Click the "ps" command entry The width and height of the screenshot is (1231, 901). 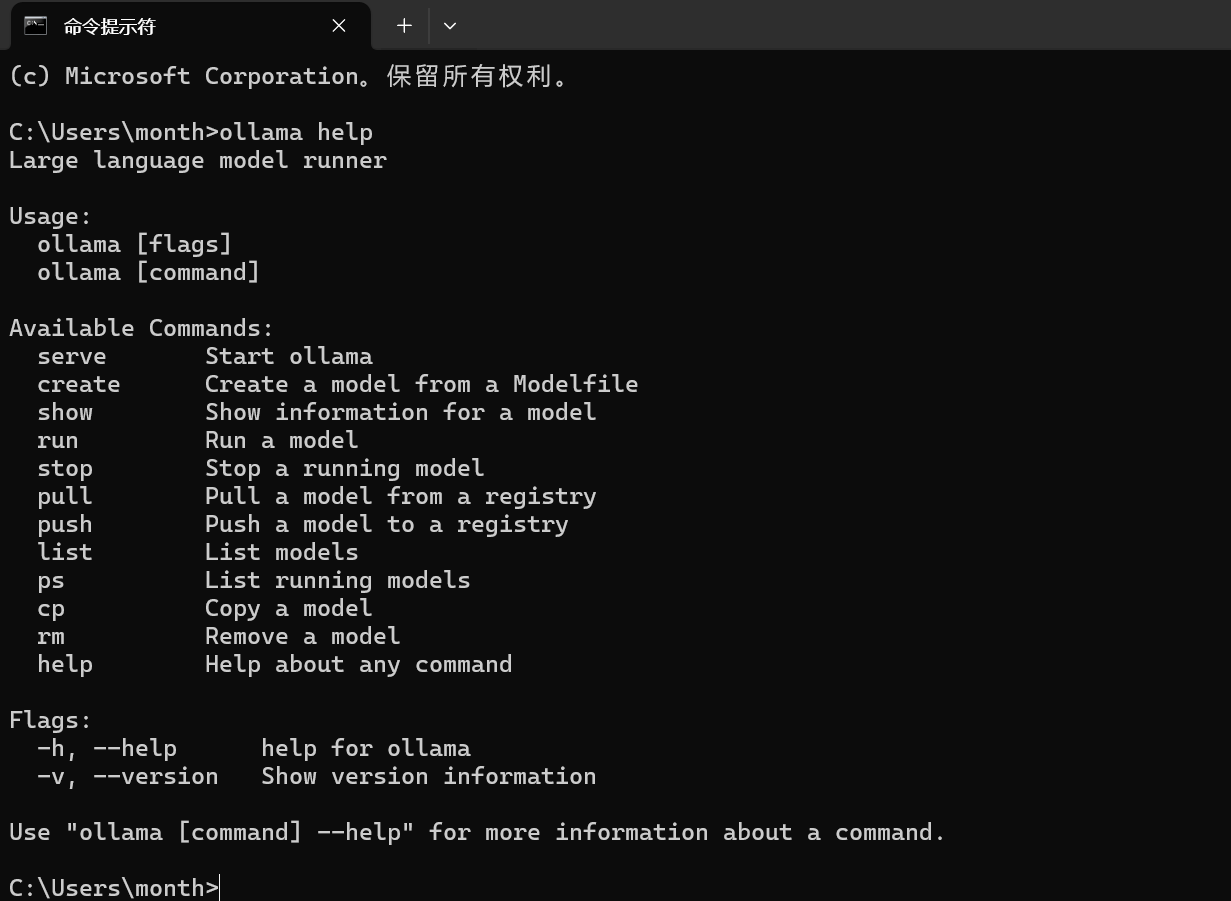coord(51,581)
